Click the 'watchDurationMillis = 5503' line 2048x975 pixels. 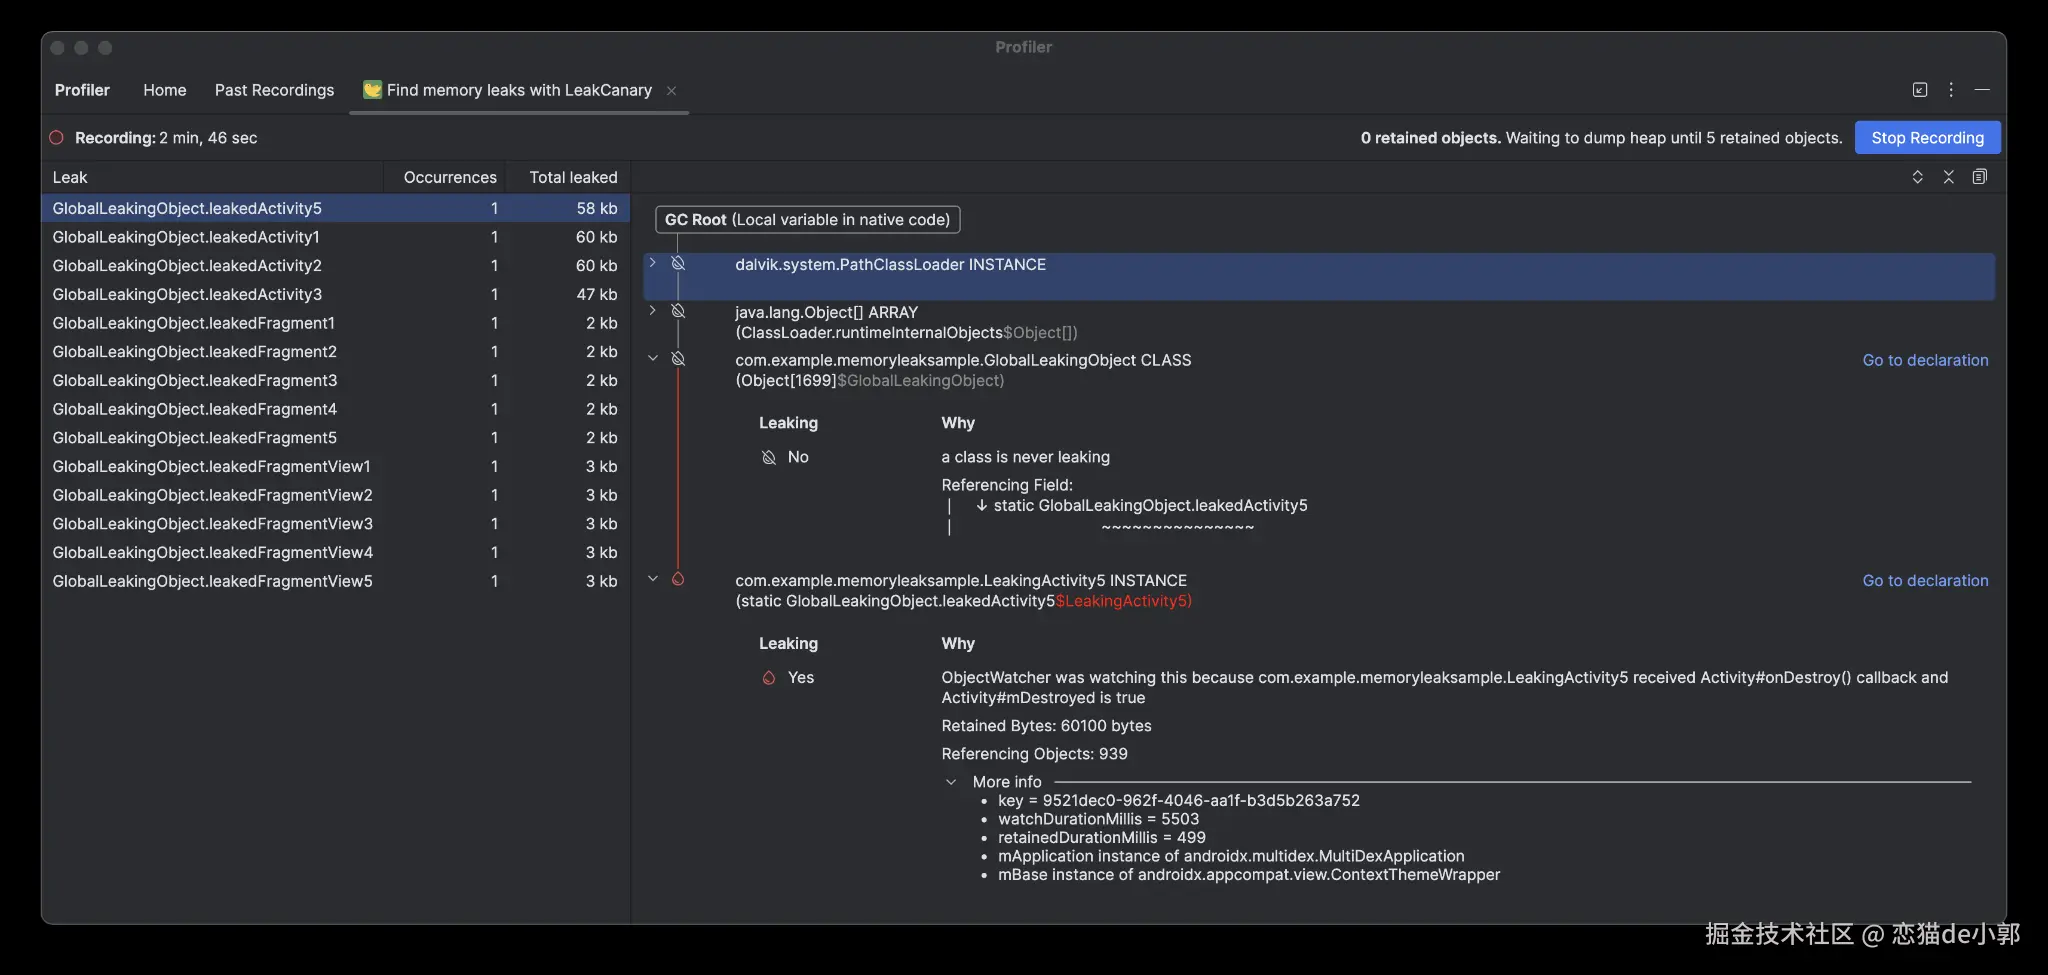(1098, 819)
